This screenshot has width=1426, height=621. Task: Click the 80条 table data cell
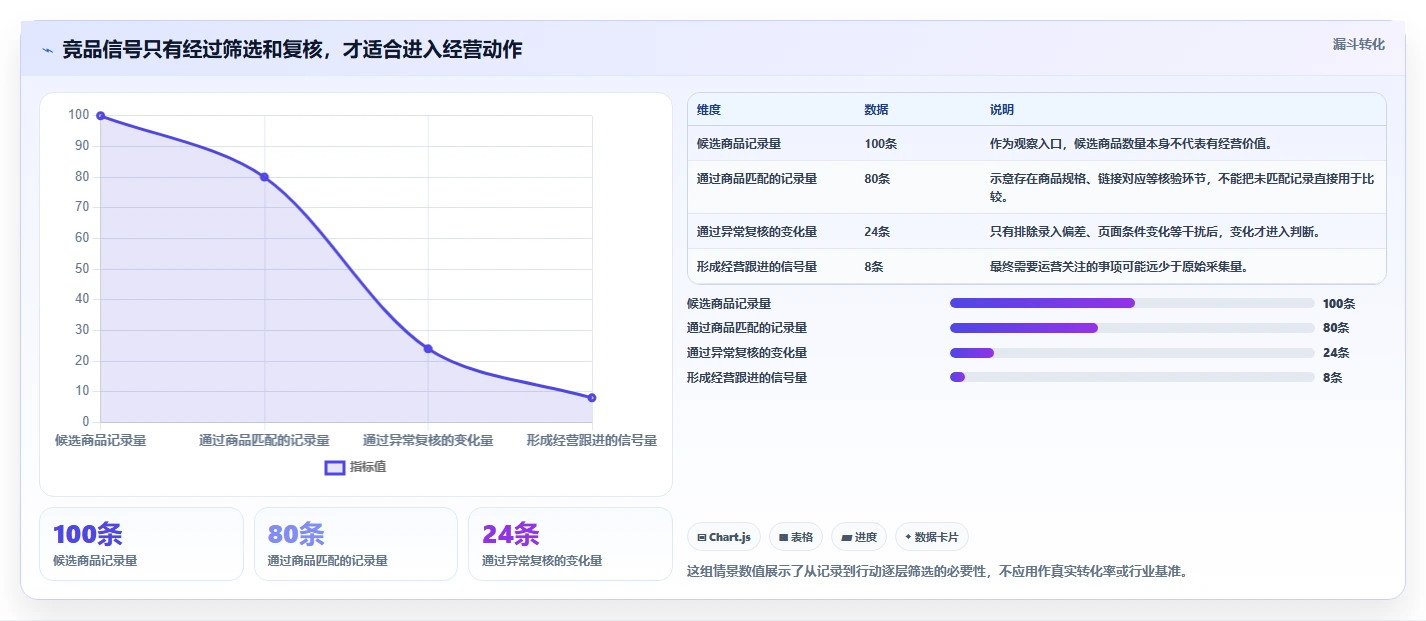pos(877,179)
